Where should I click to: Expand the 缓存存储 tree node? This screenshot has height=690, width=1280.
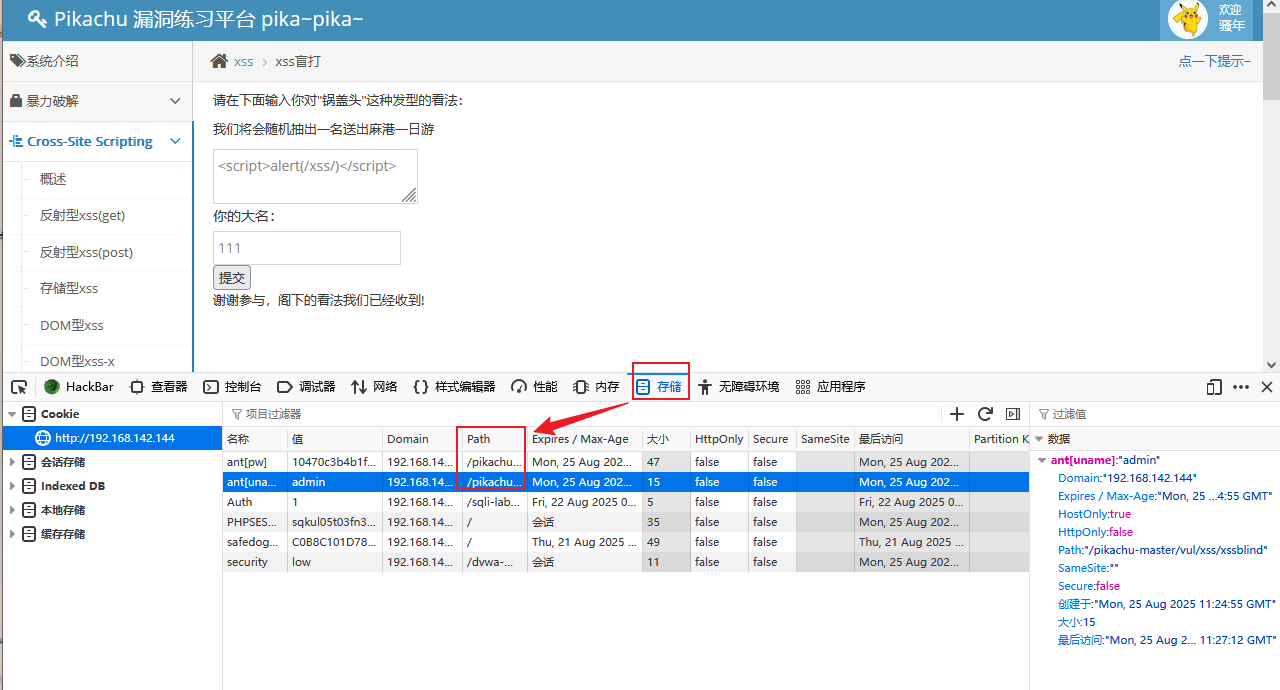tap(12, 534)
